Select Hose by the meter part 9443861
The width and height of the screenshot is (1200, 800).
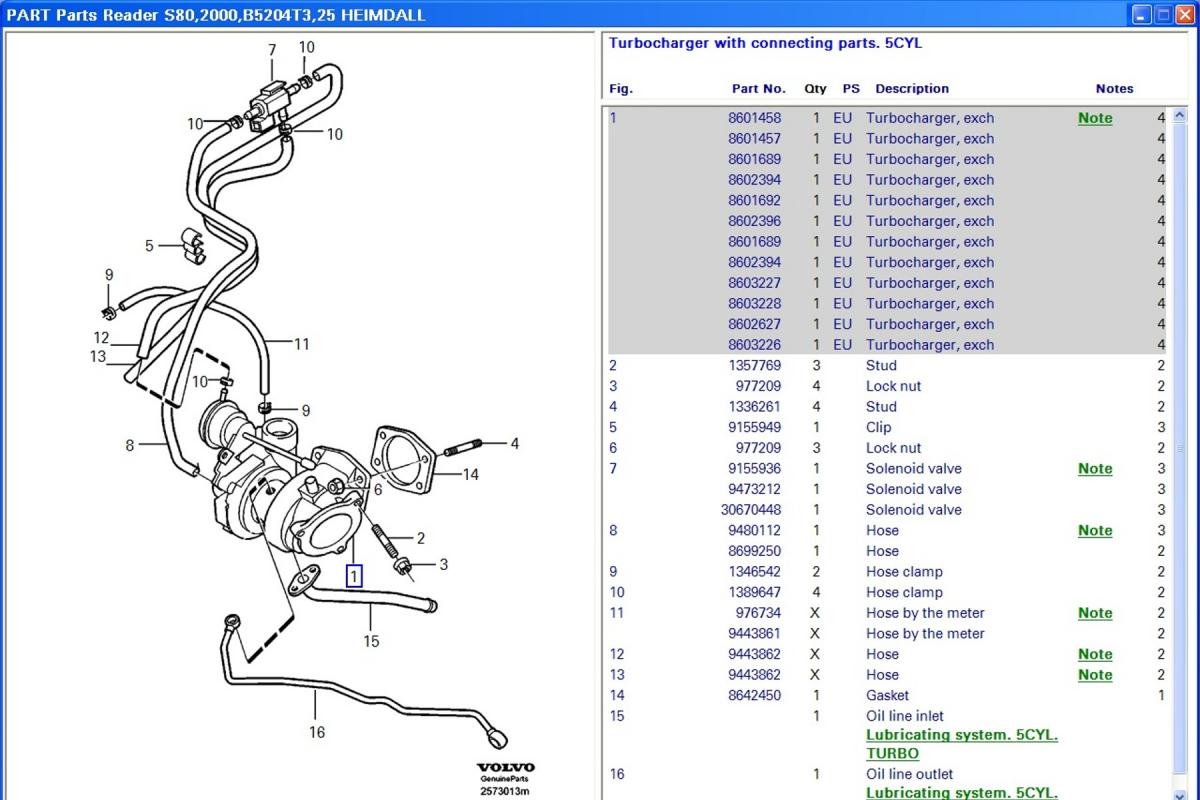pyautogui.click(x=886, y=634)
